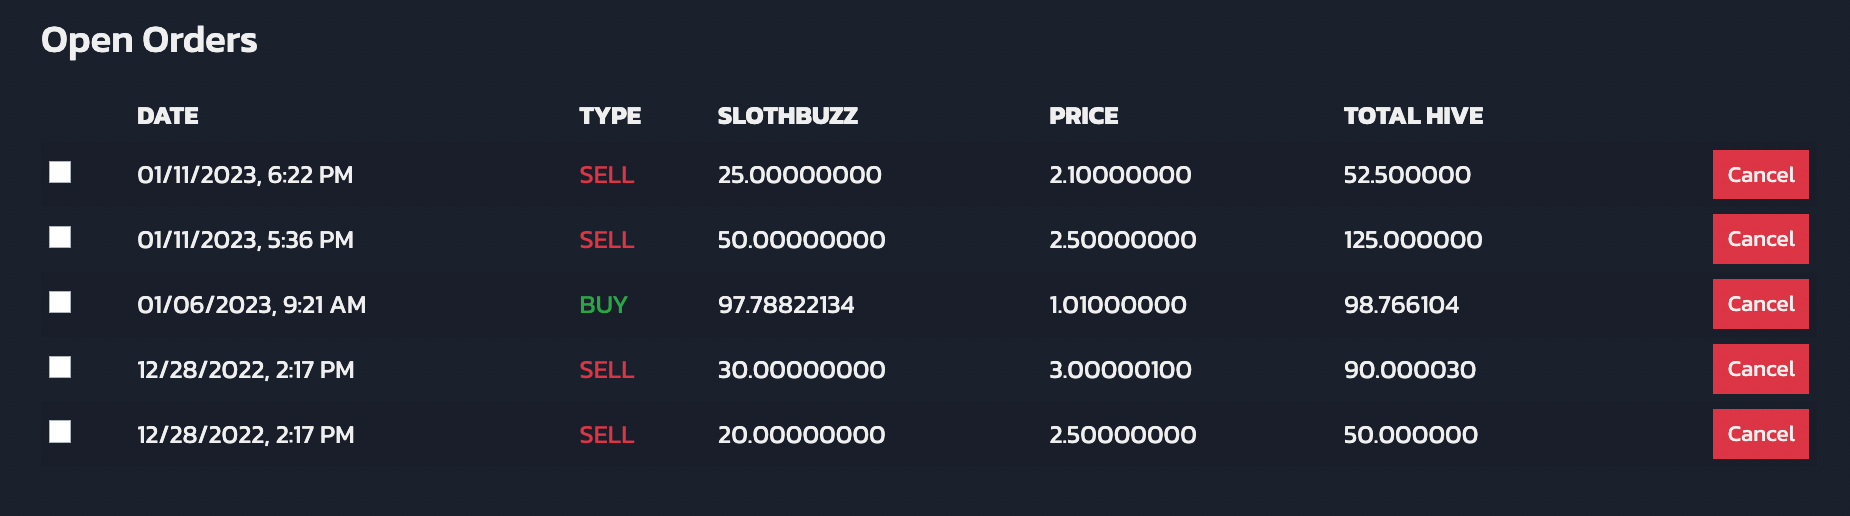Click the SELL label in the 5:36 PM row
This screenshot has height=516, width=1850.
click(x=607, y=240)
